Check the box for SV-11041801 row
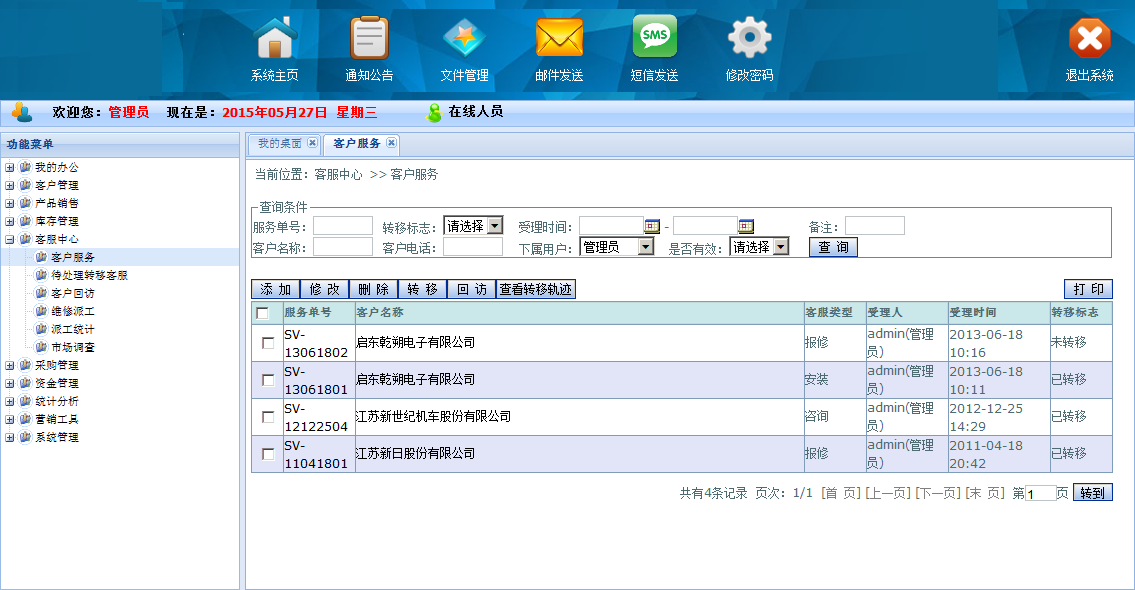Viewport: 1135px width, 590px height. click(267, 454)
